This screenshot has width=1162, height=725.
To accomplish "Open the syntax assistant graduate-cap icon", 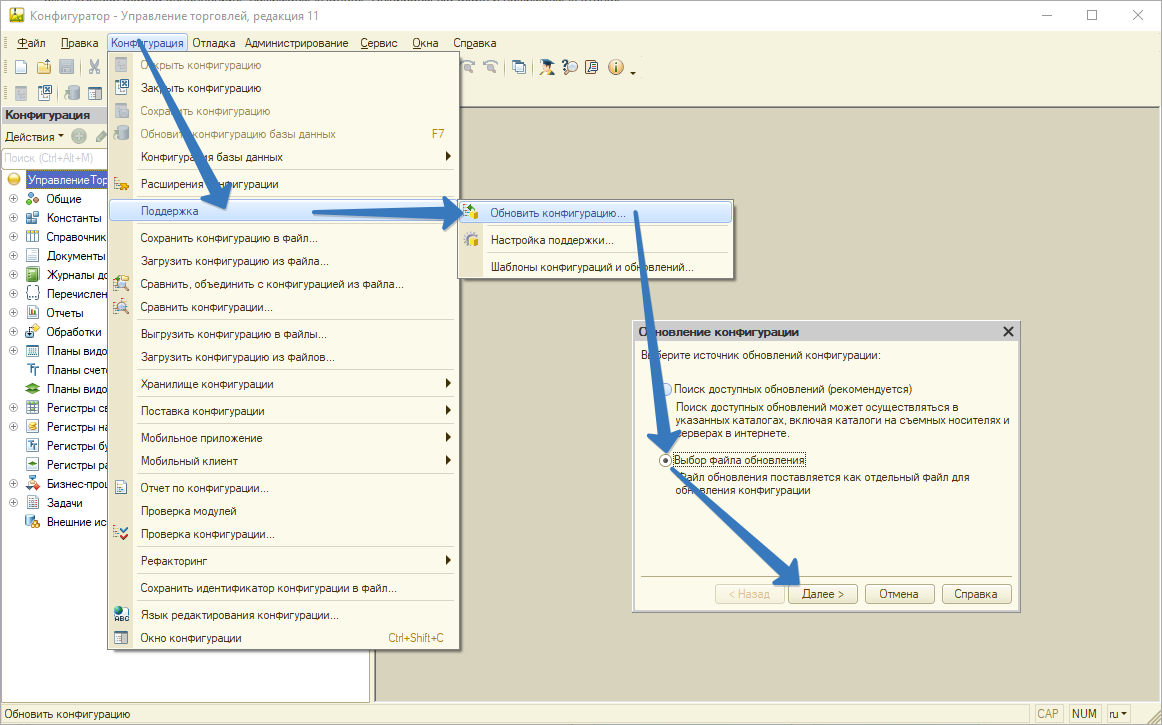I will pos(547,67).
